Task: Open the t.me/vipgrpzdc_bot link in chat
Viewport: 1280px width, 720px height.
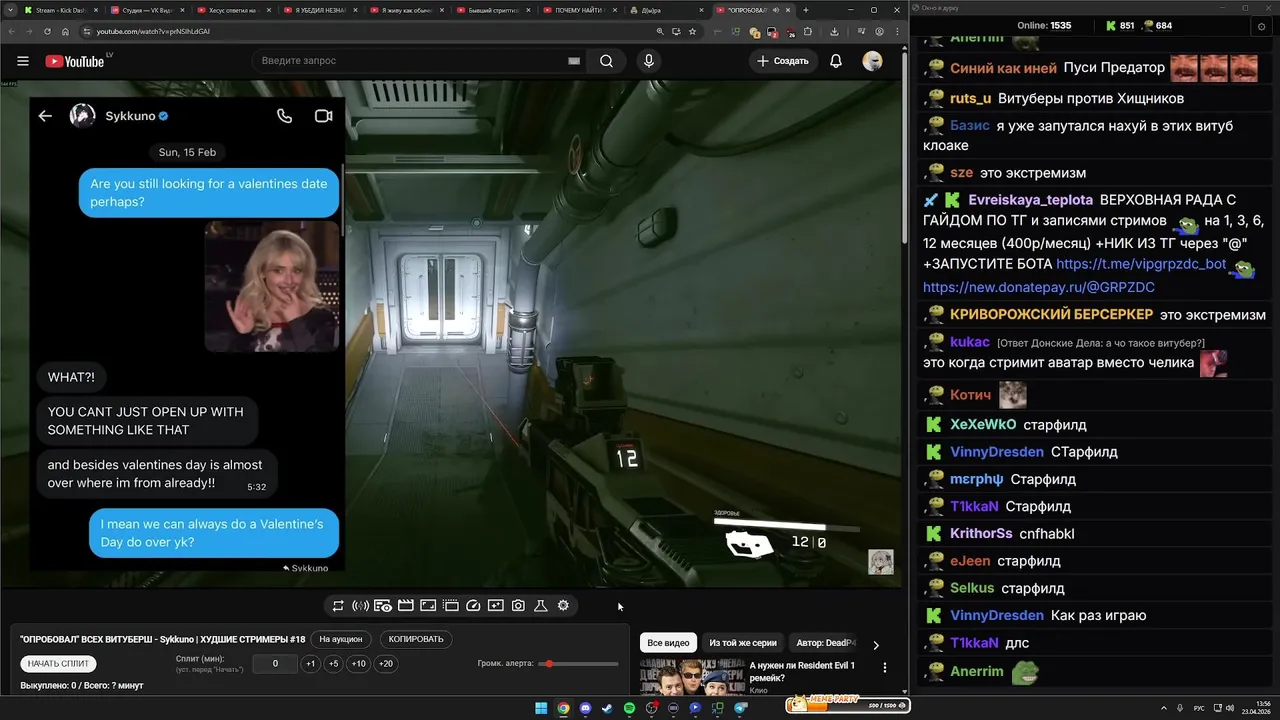Action: [1141, 264]
